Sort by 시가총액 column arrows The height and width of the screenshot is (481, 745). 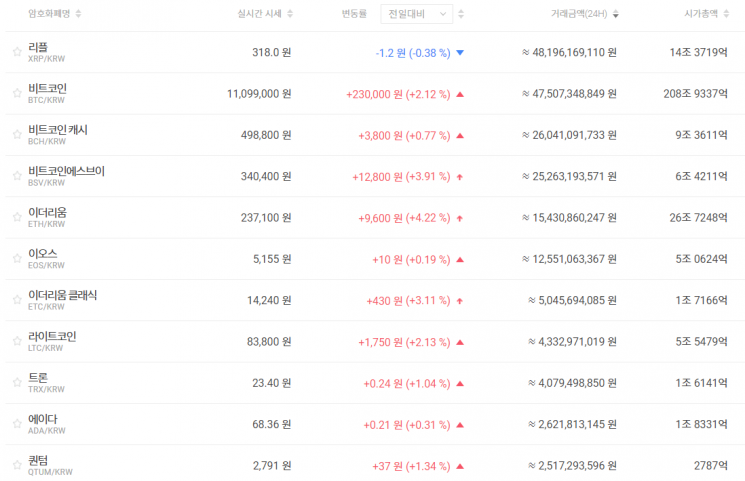tap(726, 14)
